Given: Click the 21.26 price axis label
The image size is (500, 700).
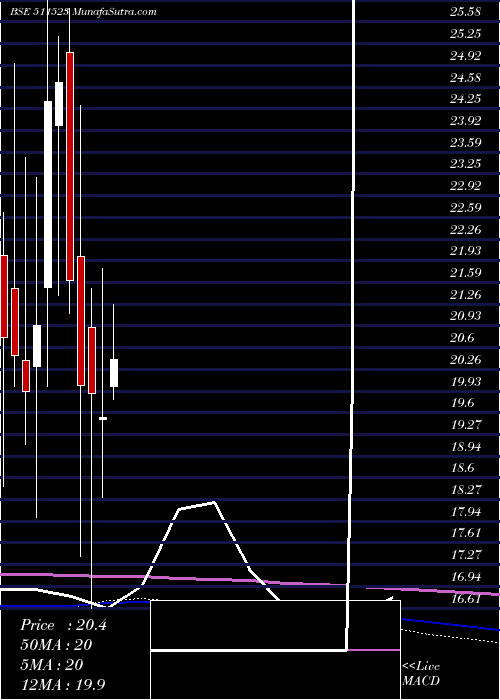Looking at the screenshot, I should 466,295.
